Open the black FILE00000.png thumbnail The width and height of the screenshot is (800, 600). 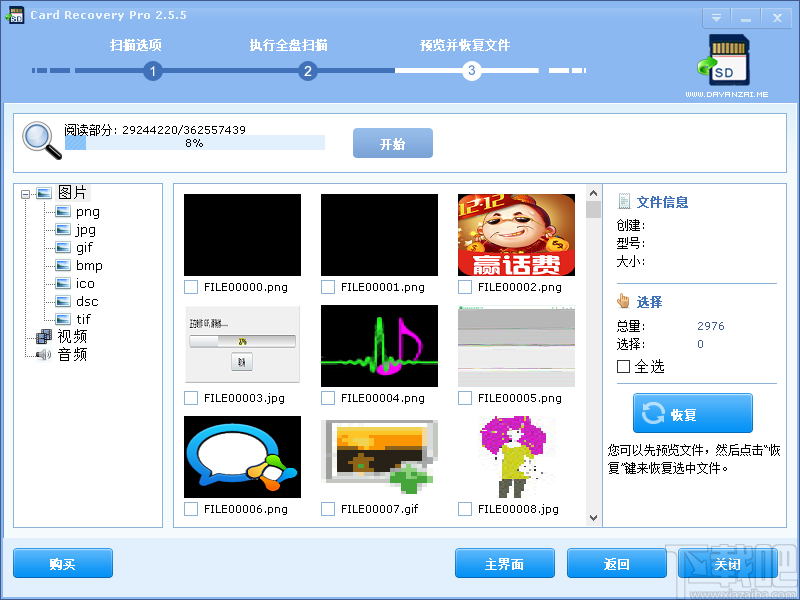tap(242, 235)
